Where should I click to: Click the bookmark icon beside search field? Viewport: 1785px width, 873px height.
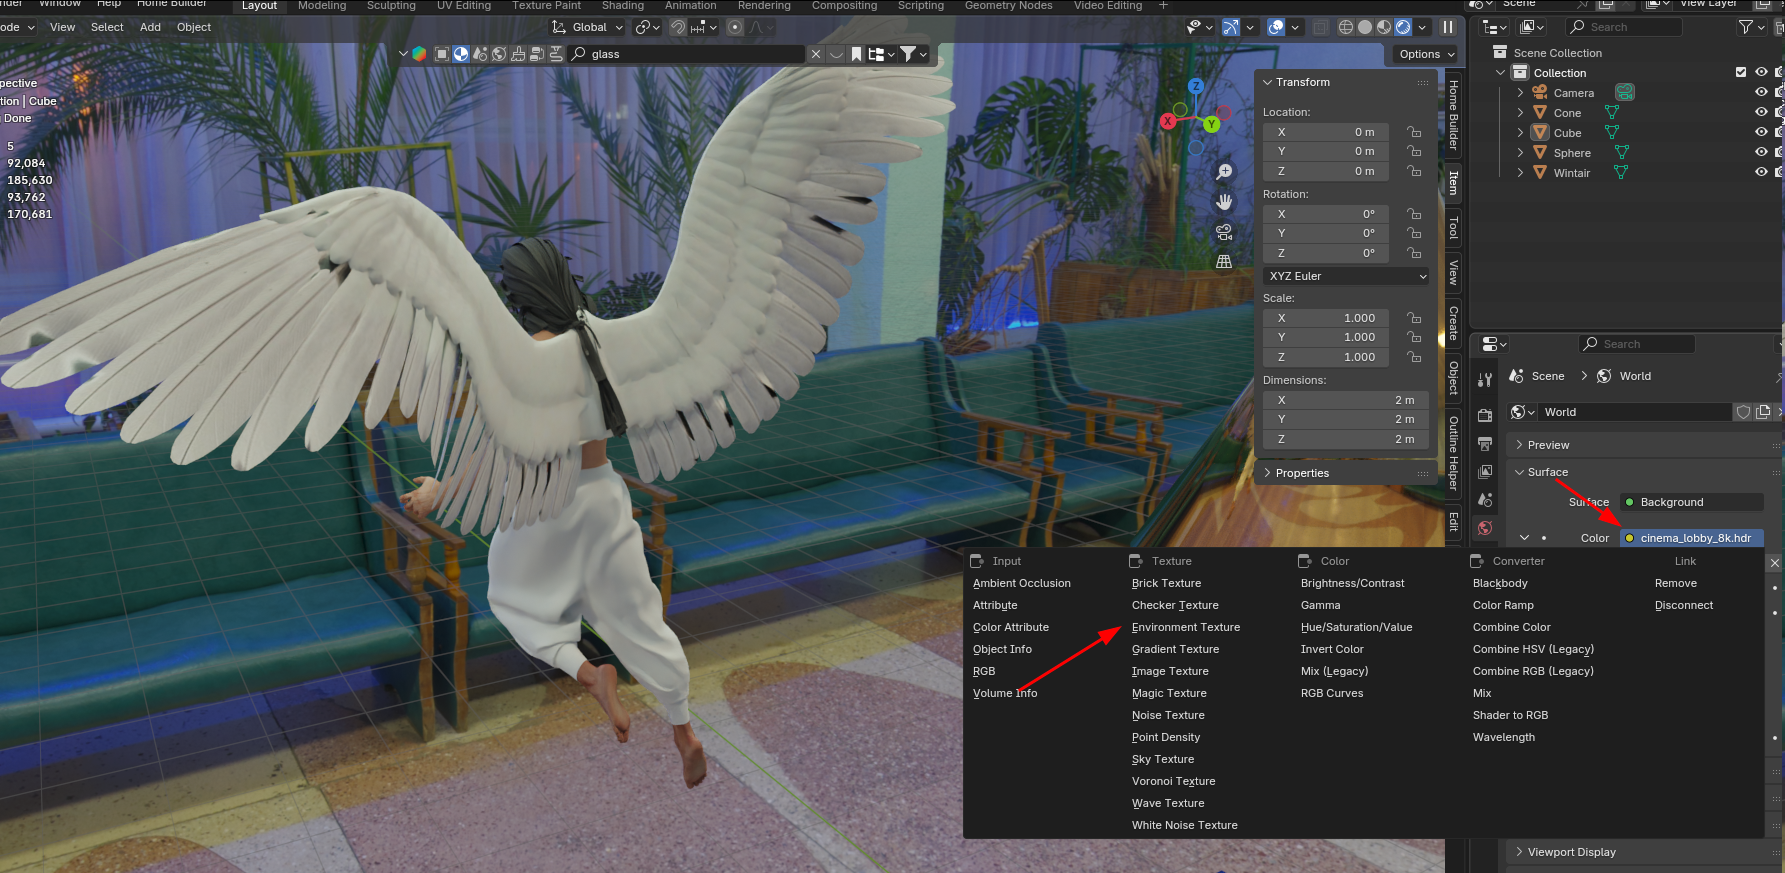(857, 54)
